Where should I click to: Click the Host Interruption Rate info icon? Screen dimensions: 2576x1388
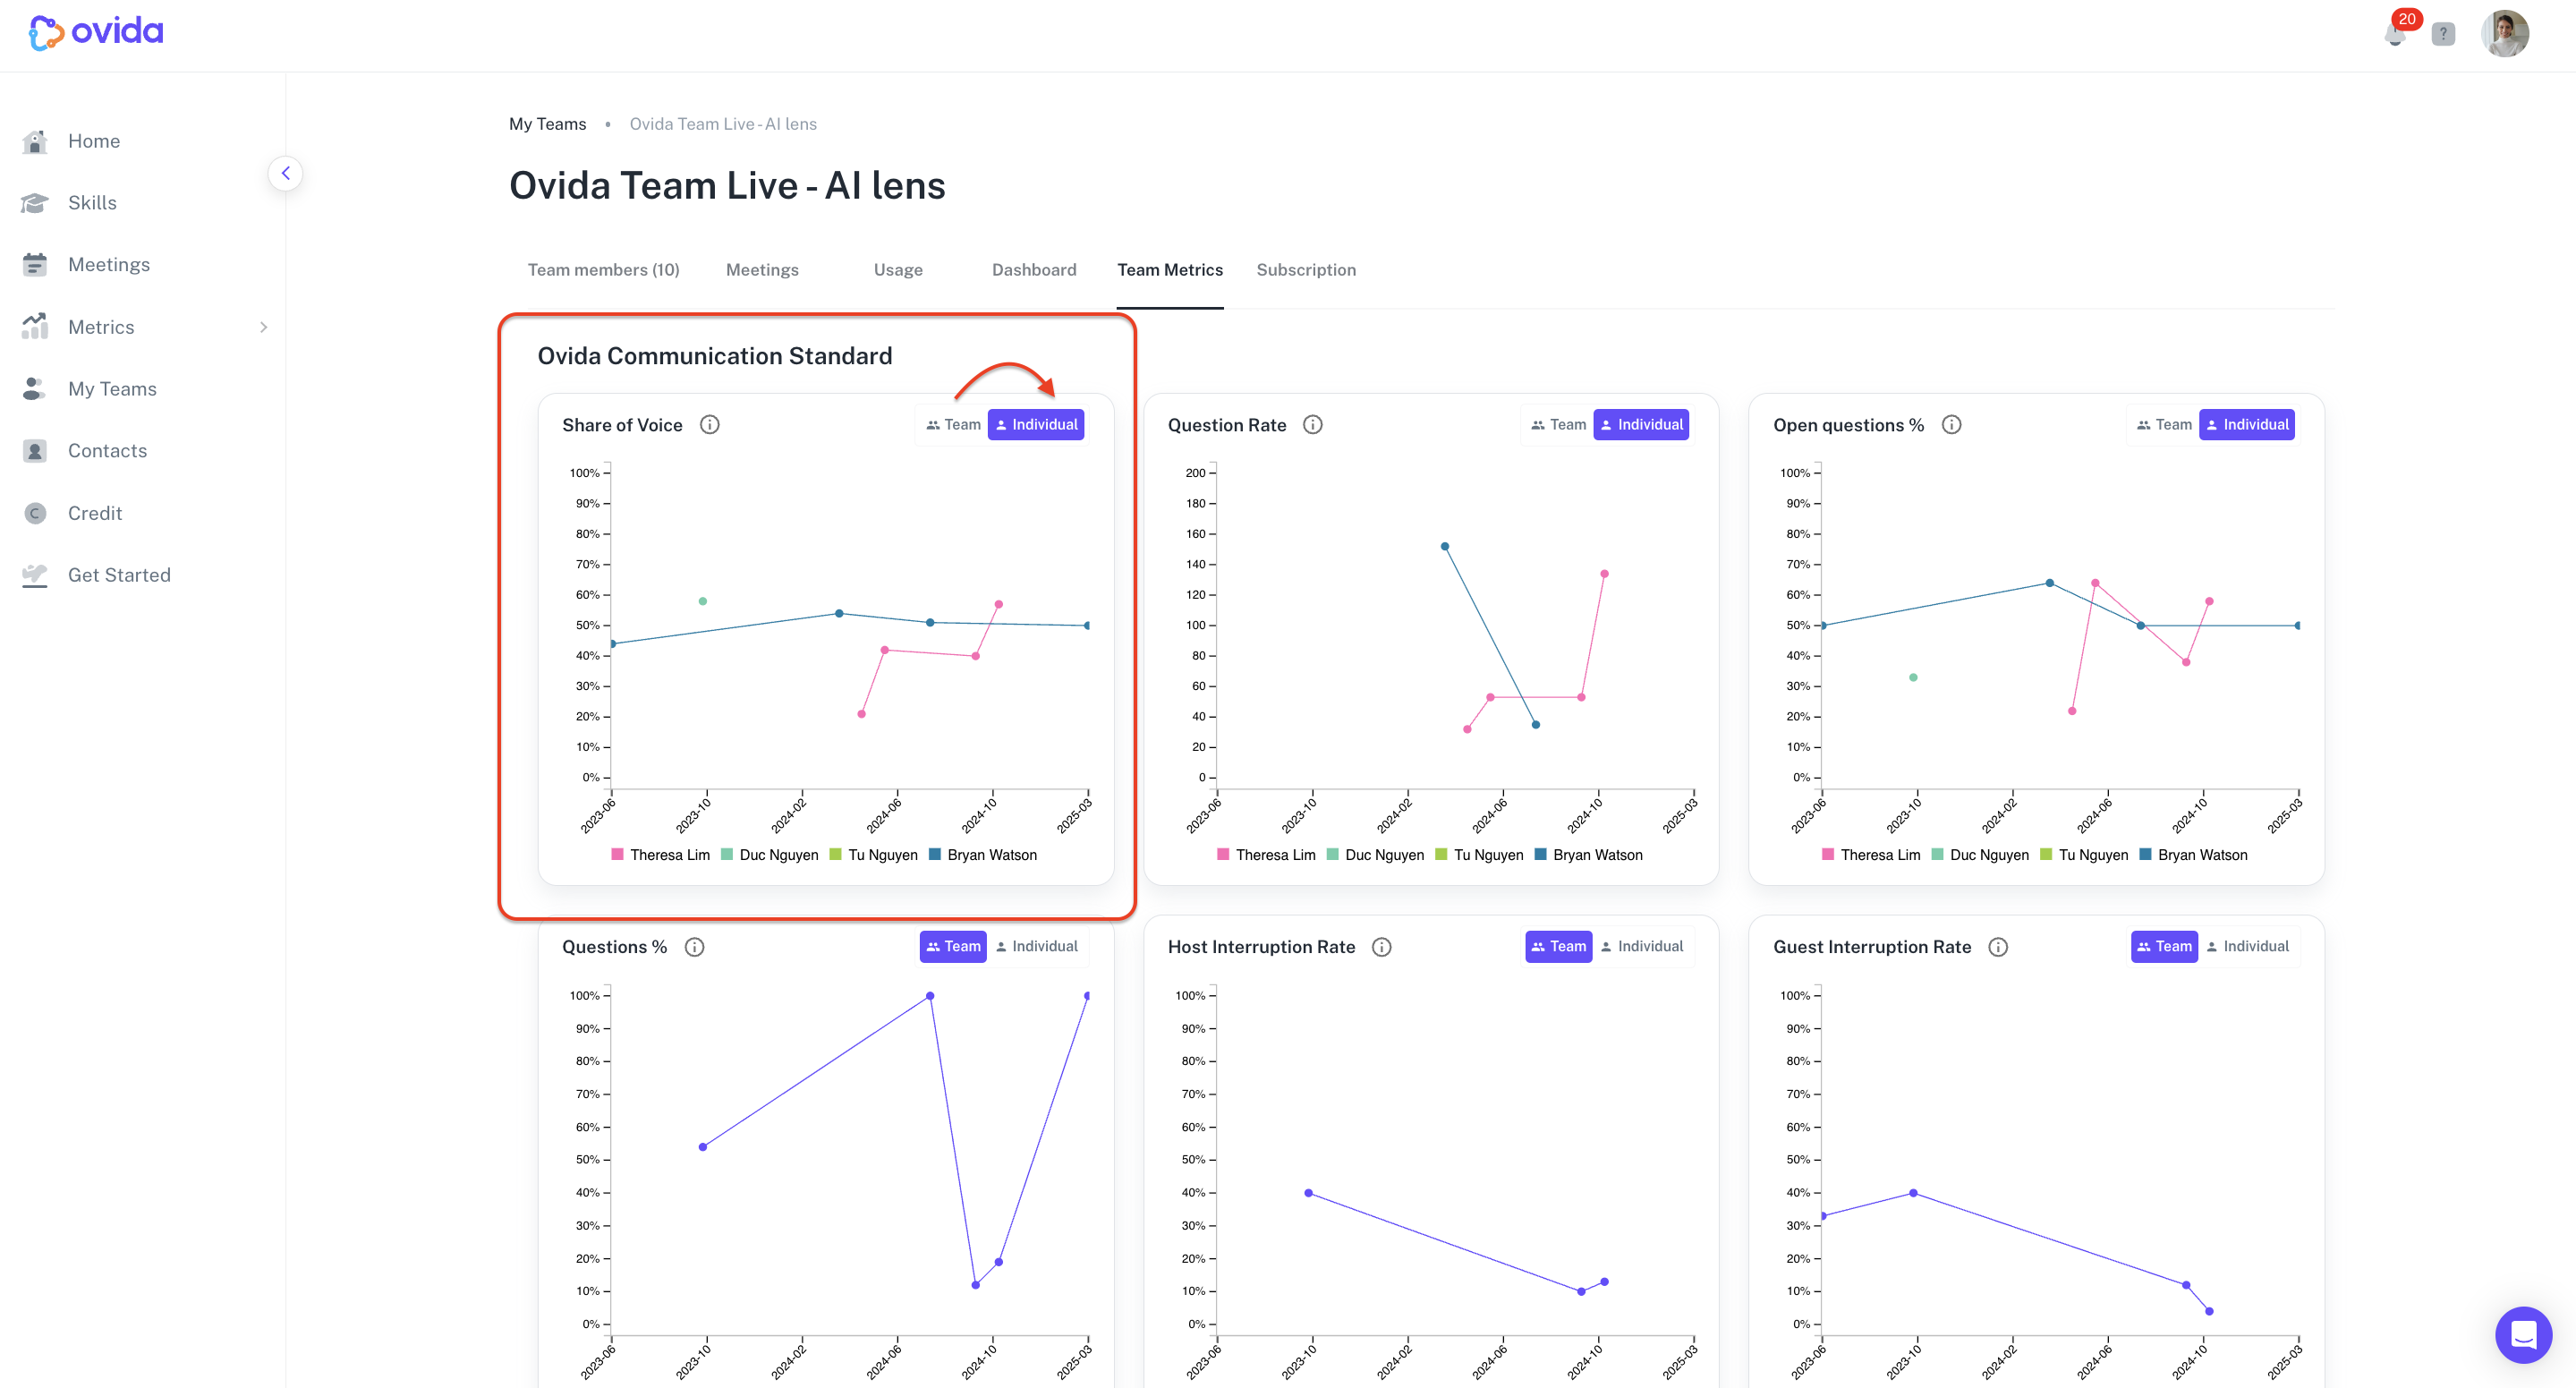click(1381, 947)
